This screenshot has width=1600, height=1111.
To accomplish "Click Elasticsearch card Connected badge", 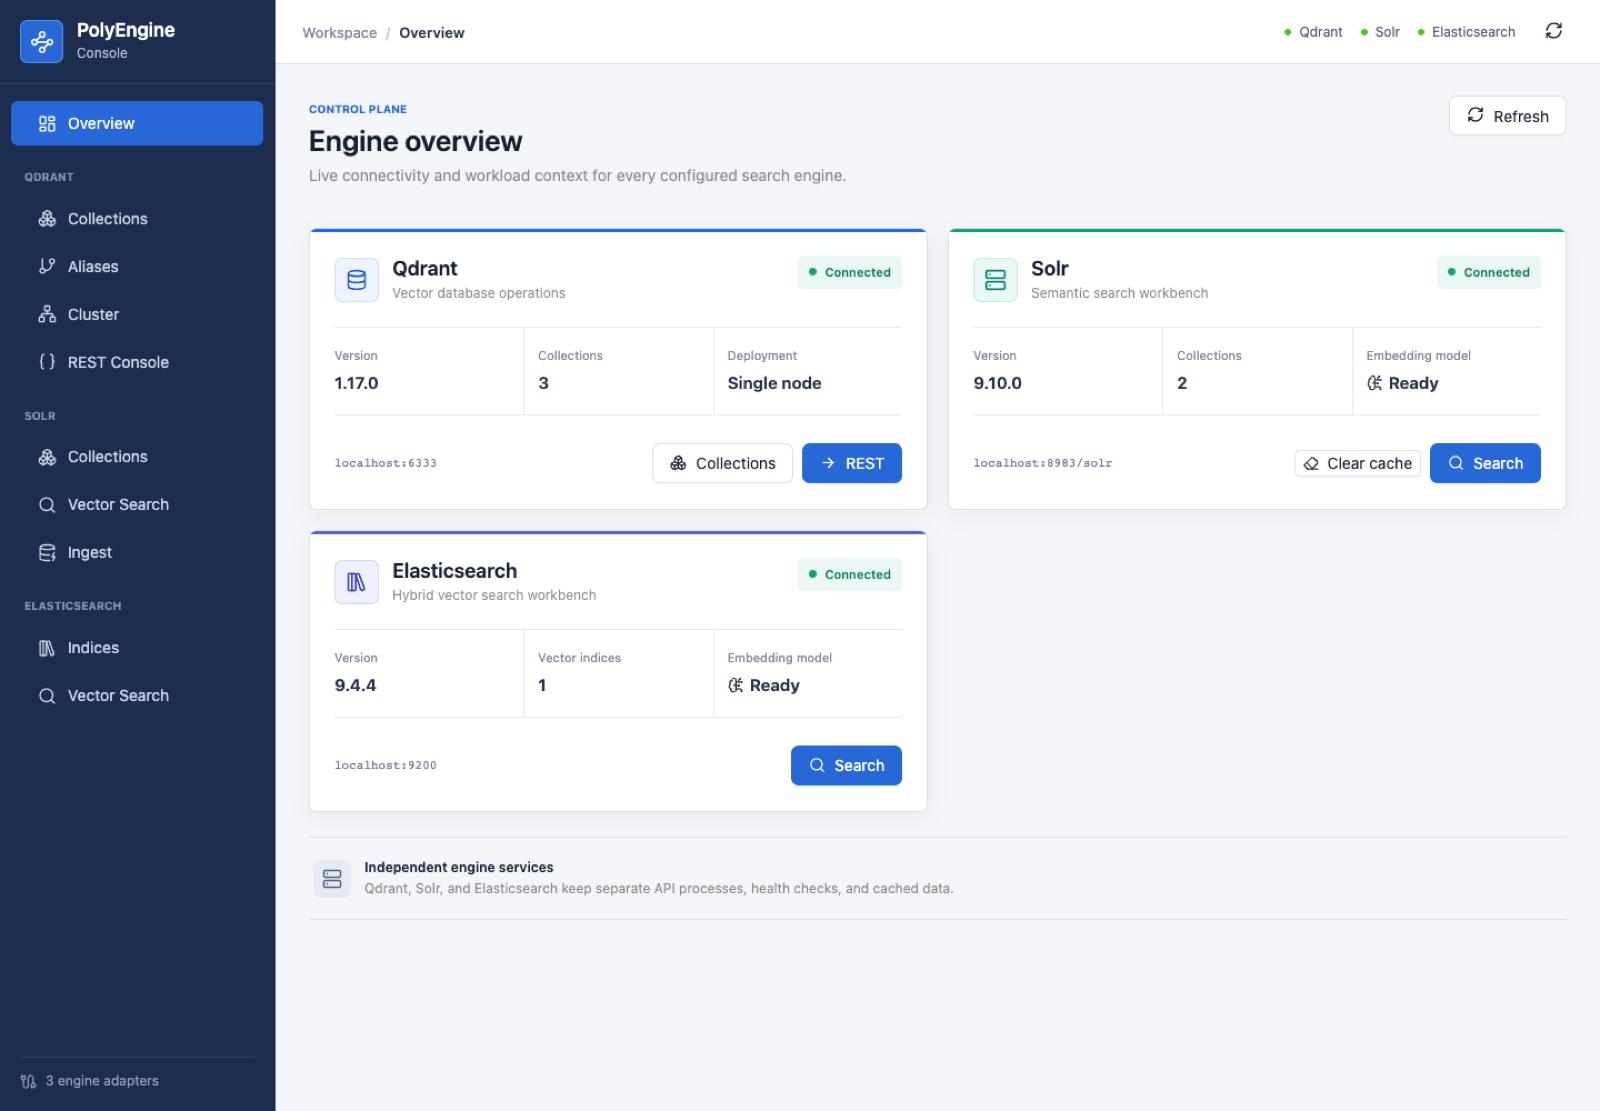I will 850,574.
